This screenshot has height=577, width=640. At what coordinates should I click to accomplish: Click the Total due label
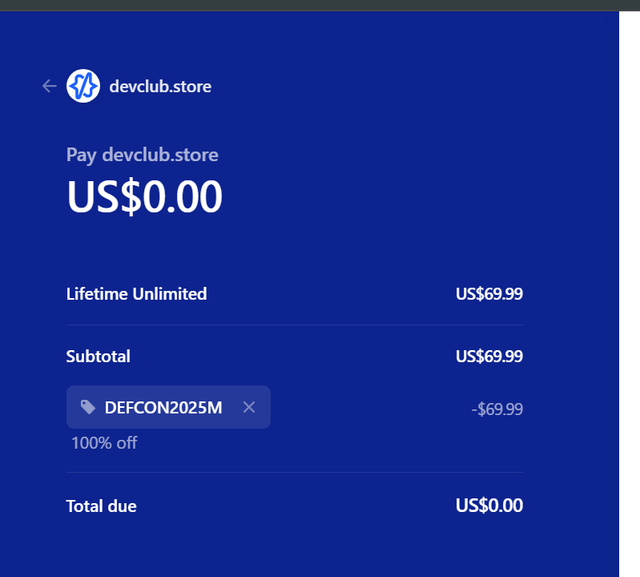point(101,506)
